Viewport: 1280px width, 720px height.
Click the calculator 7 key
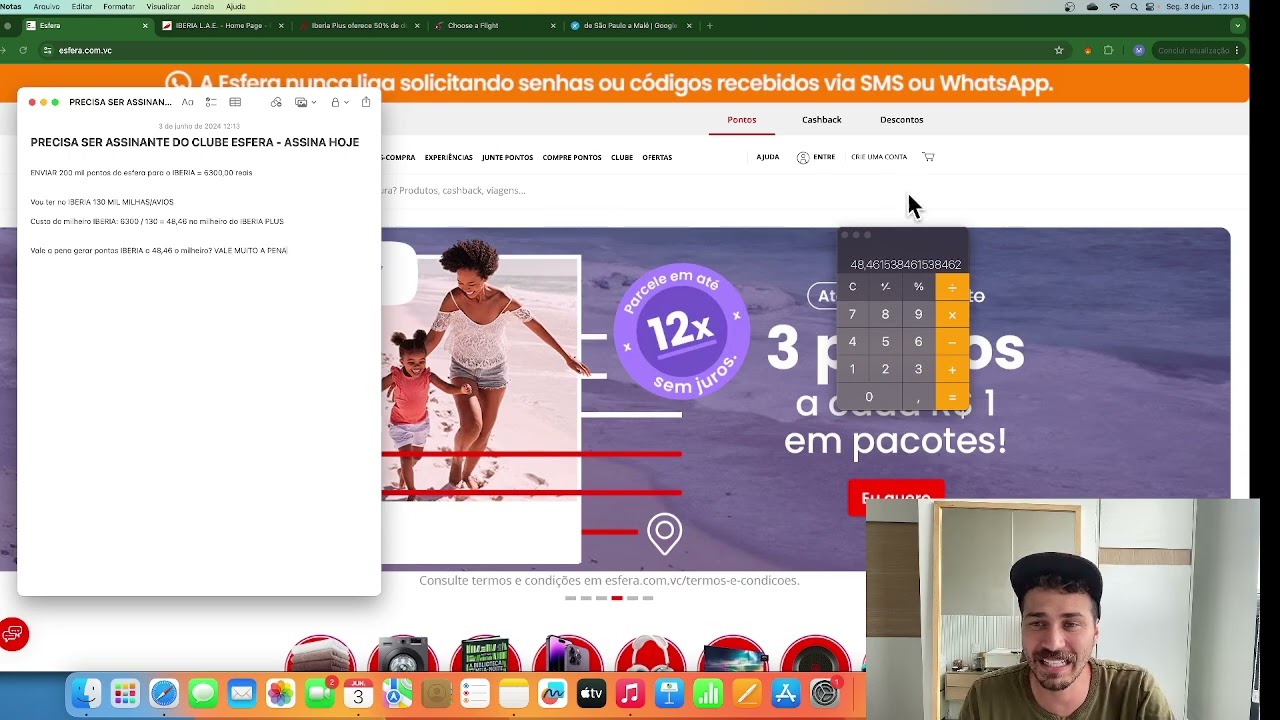point(852,315)
